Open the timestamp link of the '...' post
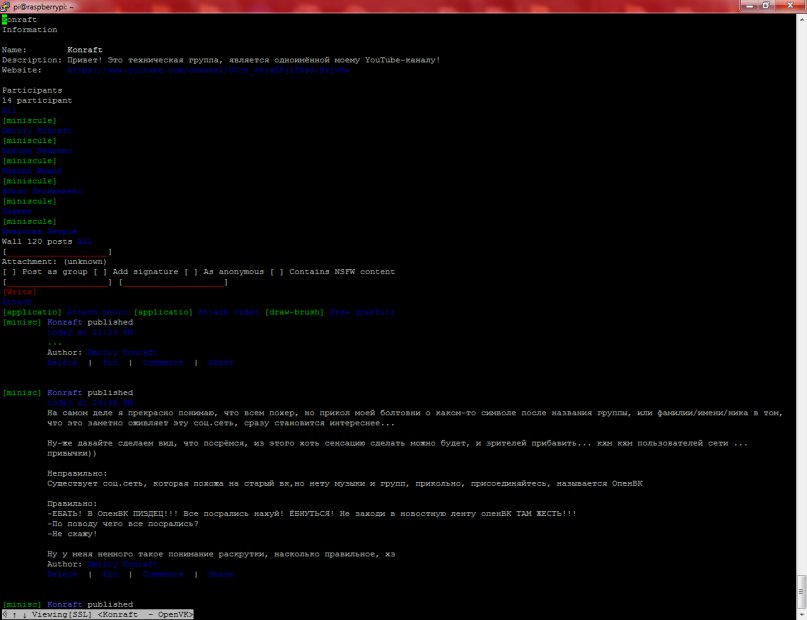Viewport: 807px width, 620px height. (90, 332)
